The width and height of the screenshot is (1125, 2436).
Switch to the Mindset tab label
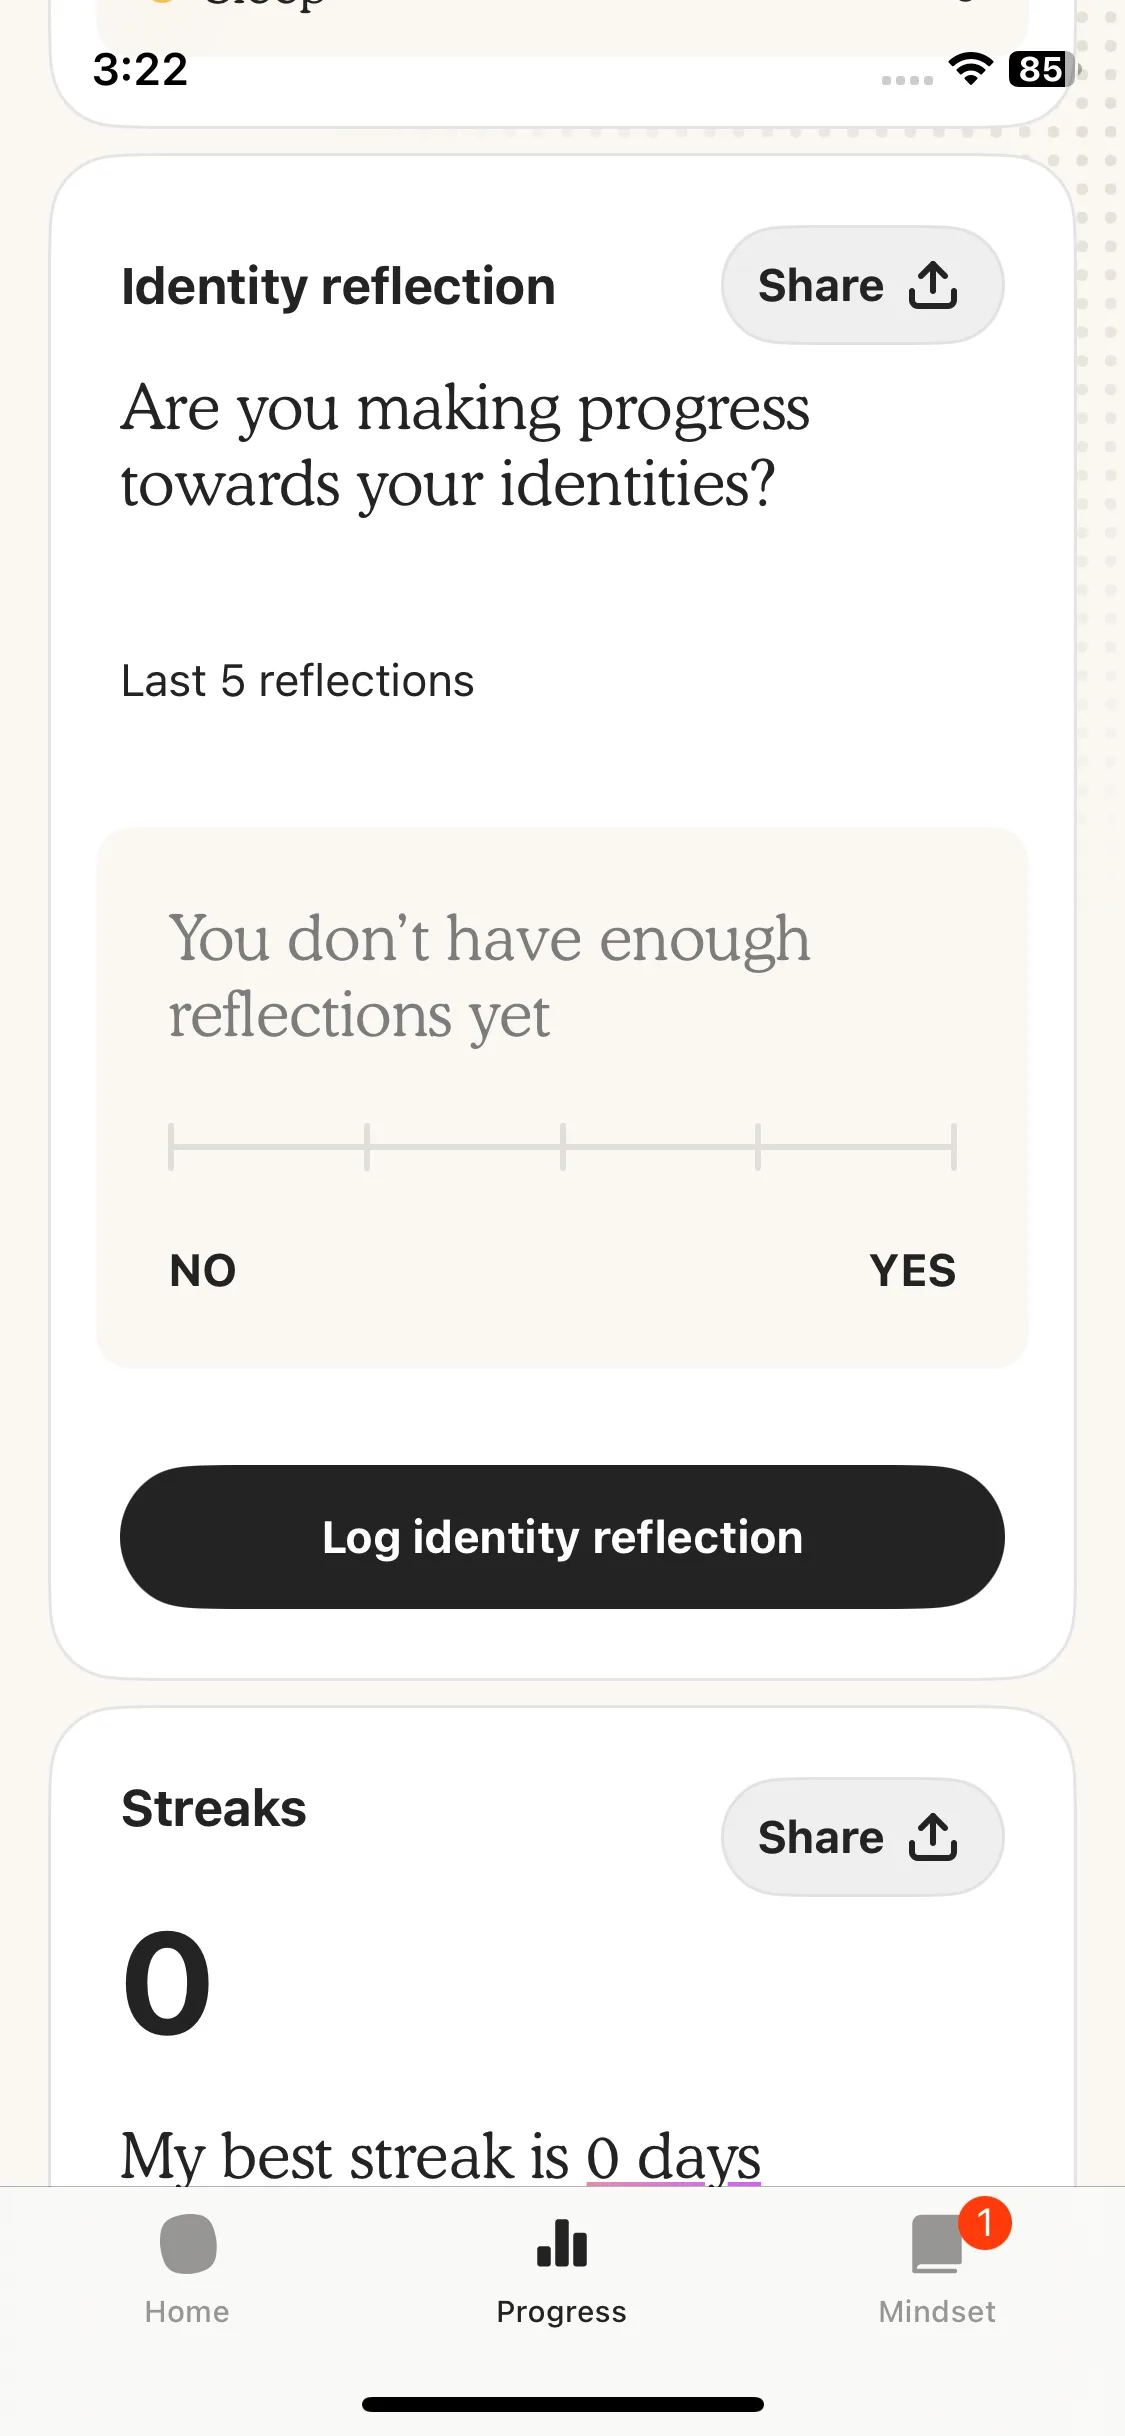point(937,2312)
